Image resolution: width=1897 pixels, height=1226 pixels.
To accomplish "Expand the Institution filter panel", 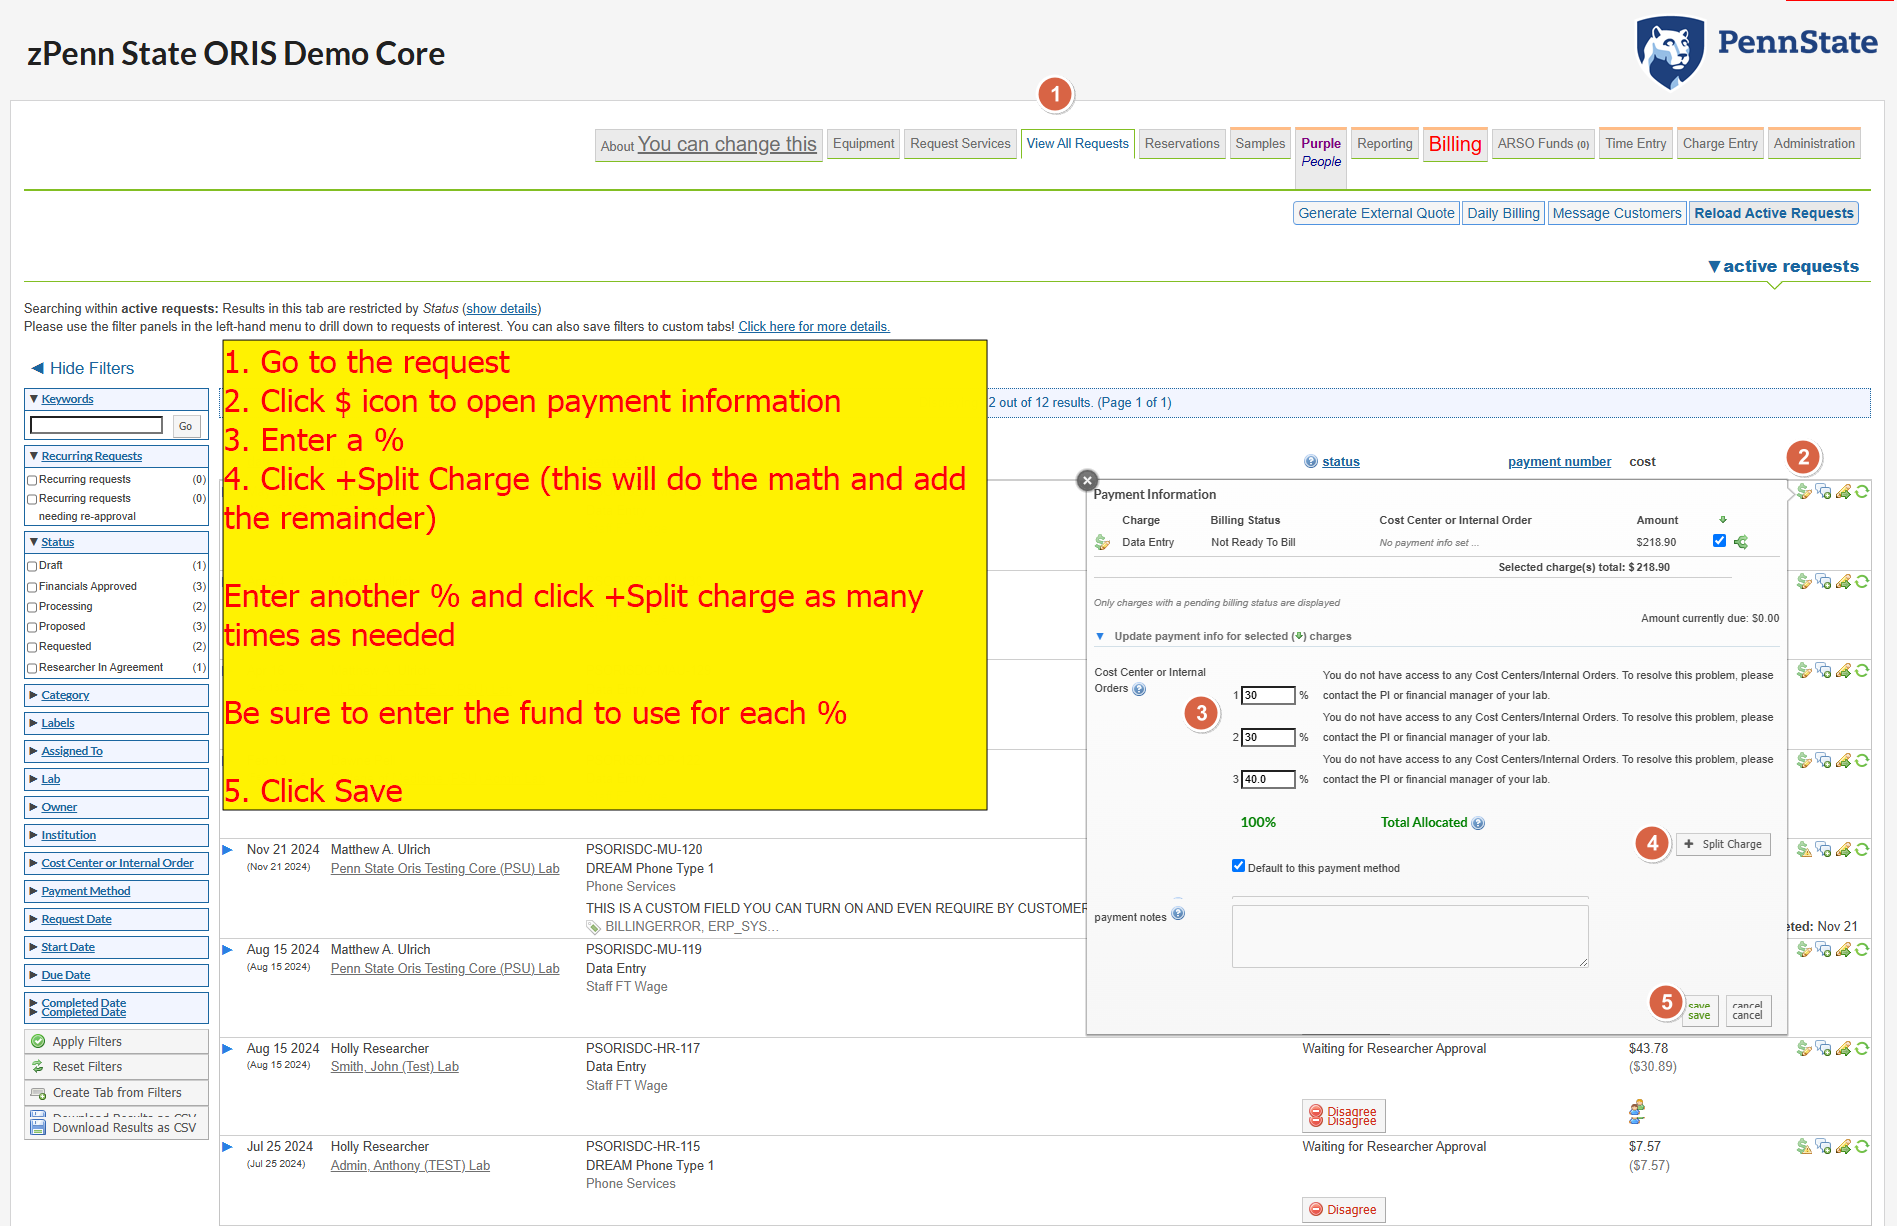I will pos(69,835).
